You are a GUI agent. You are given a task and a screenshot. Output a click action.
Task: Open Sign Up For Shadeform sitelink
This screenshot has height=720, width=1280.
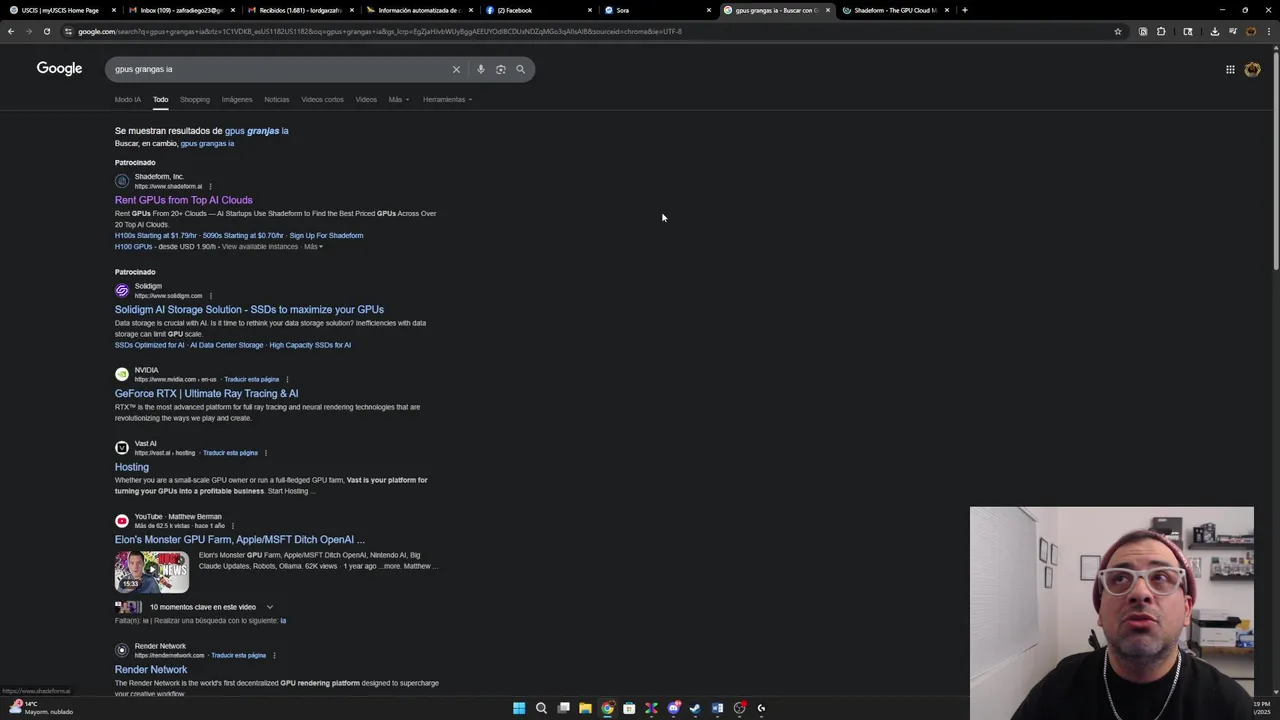tap(326, 236)
